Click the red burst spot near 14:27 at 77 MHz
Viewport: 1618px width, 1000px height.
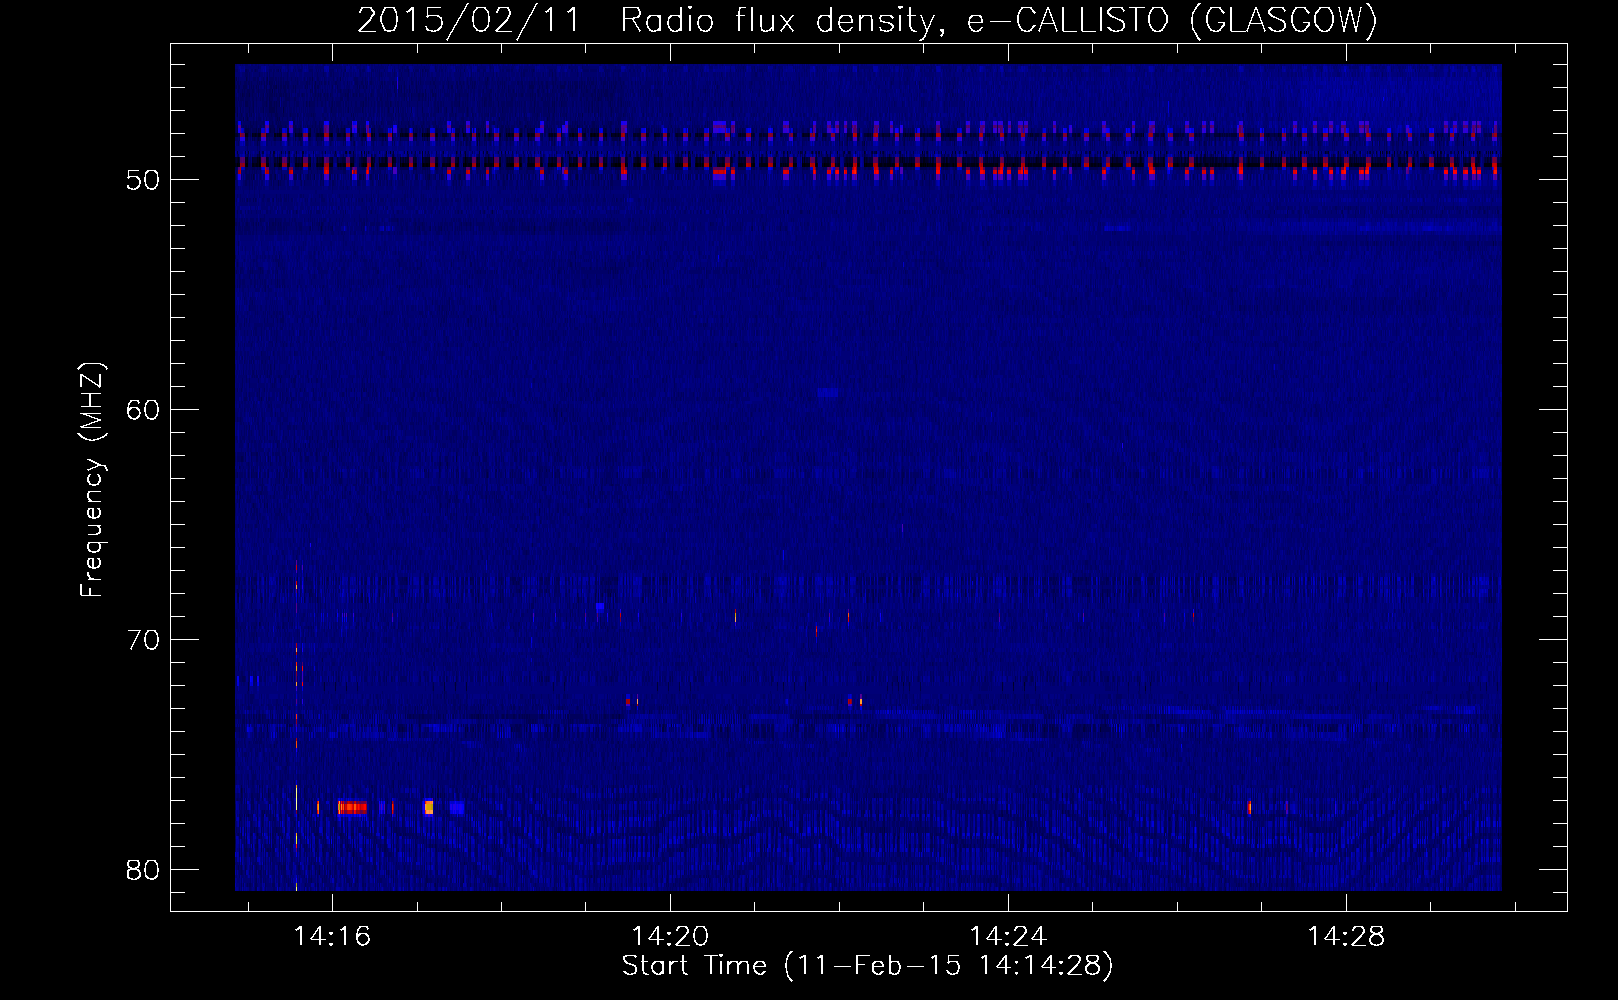point(1250,807)
